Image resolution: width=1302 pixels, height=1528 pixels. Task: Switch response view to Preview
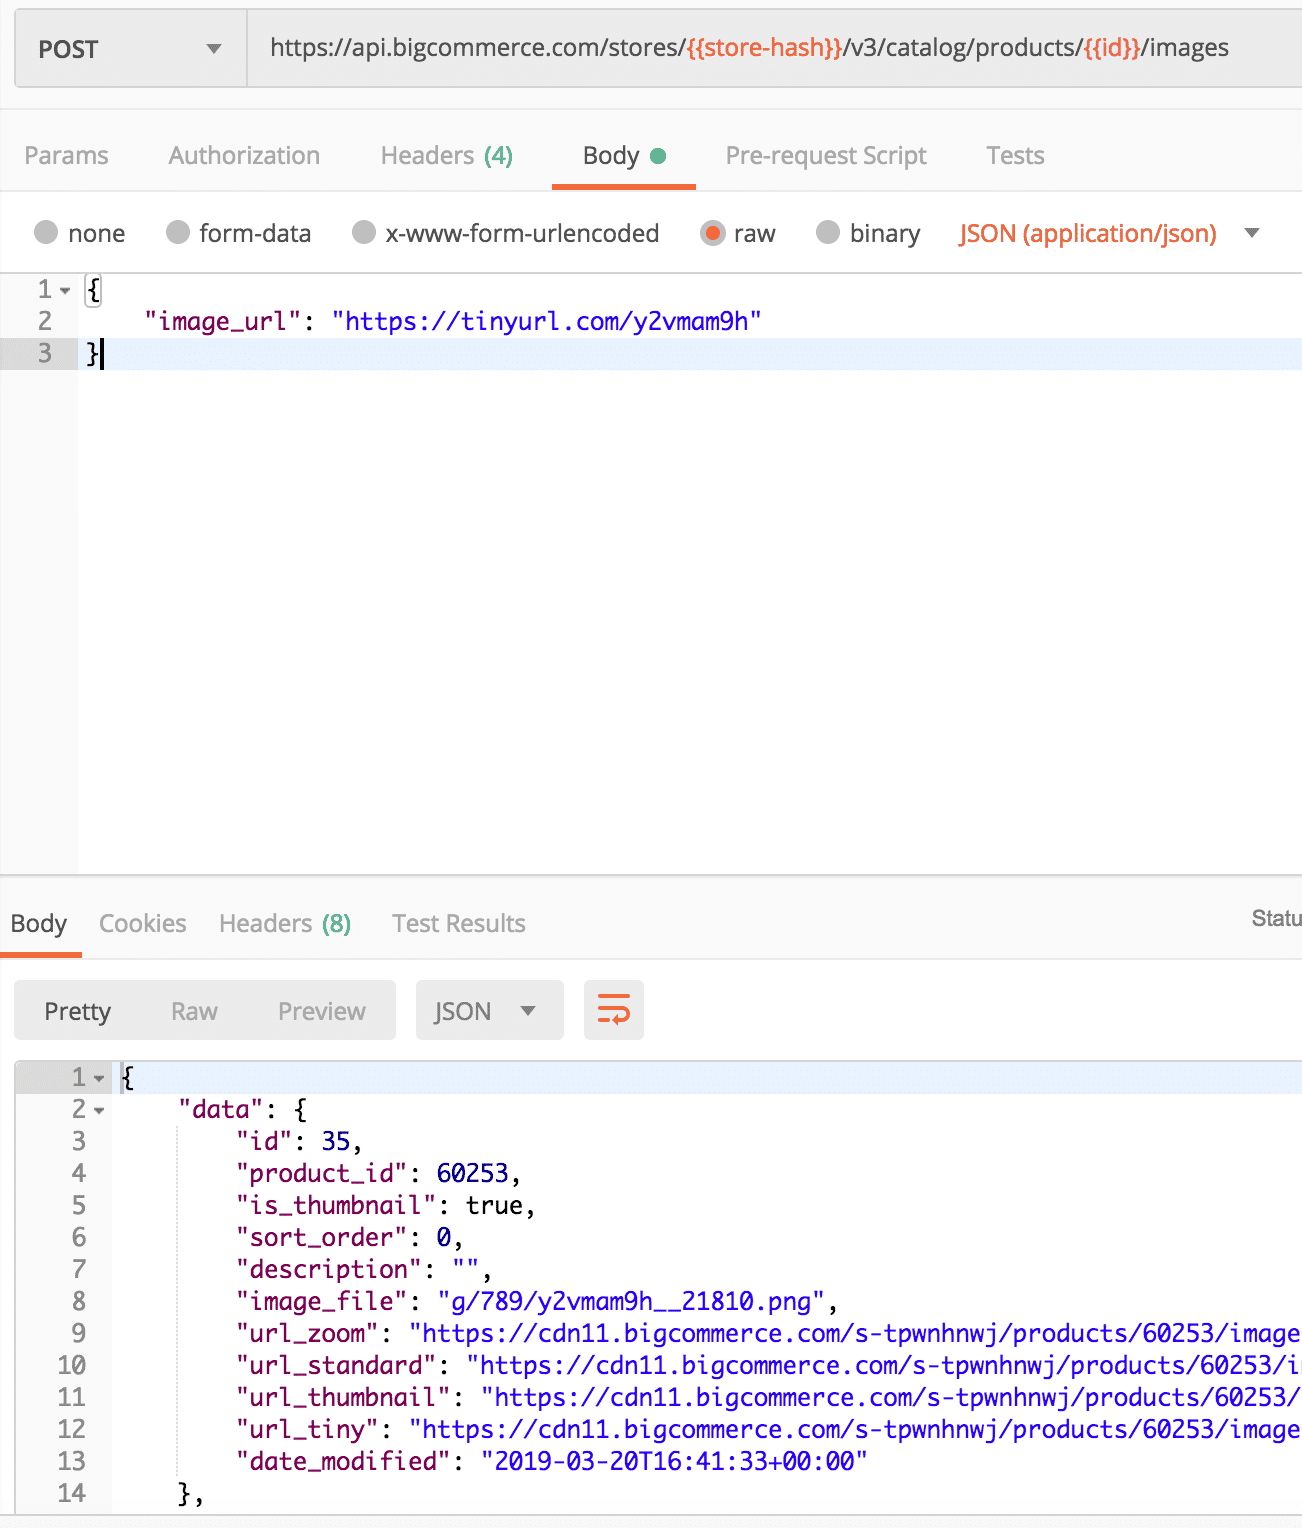321,1010
